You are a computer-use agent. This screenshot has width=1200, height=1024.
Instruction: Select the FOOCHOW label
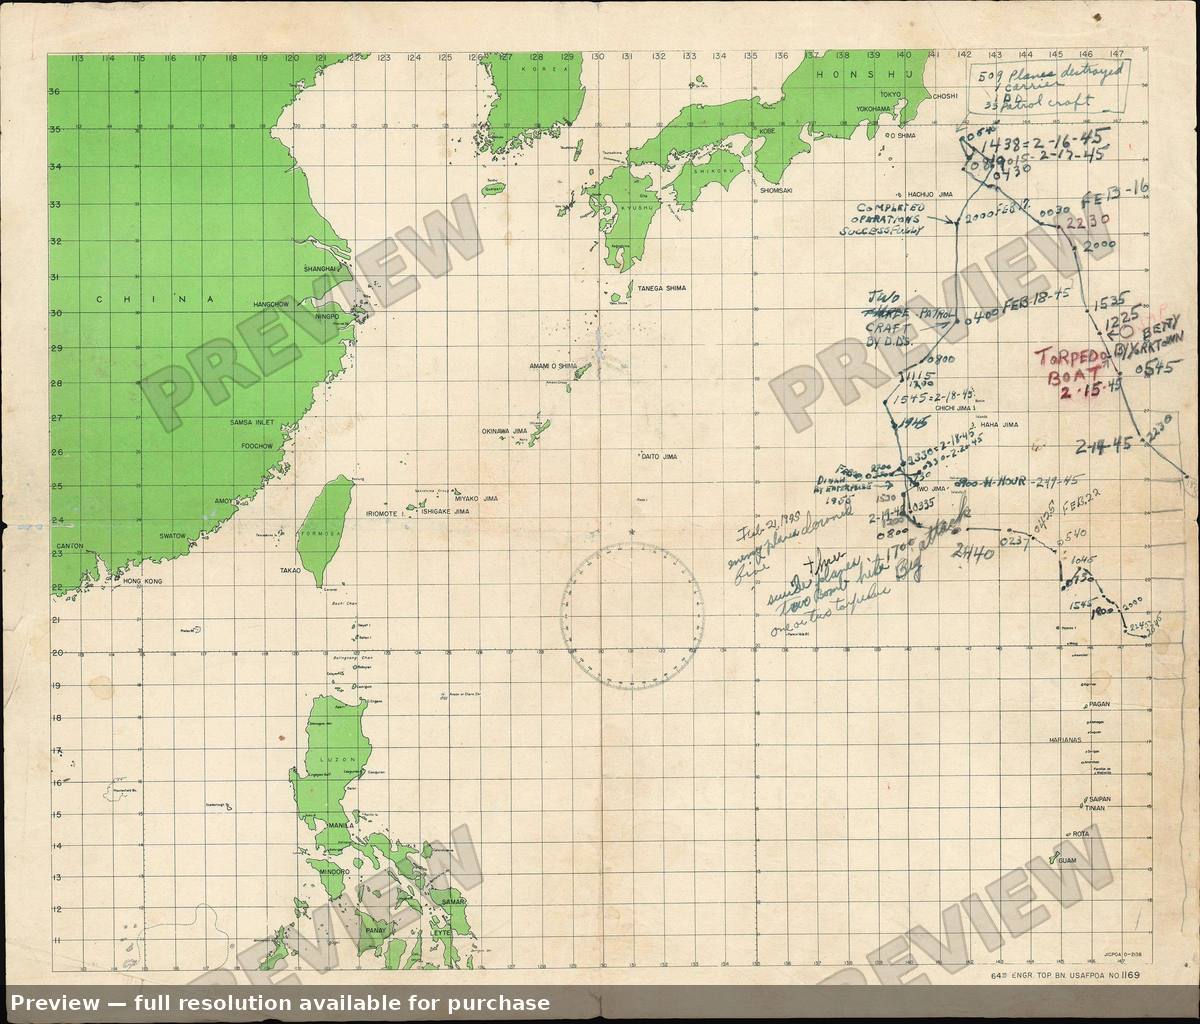pyautogui.click(x=257, y=446)
